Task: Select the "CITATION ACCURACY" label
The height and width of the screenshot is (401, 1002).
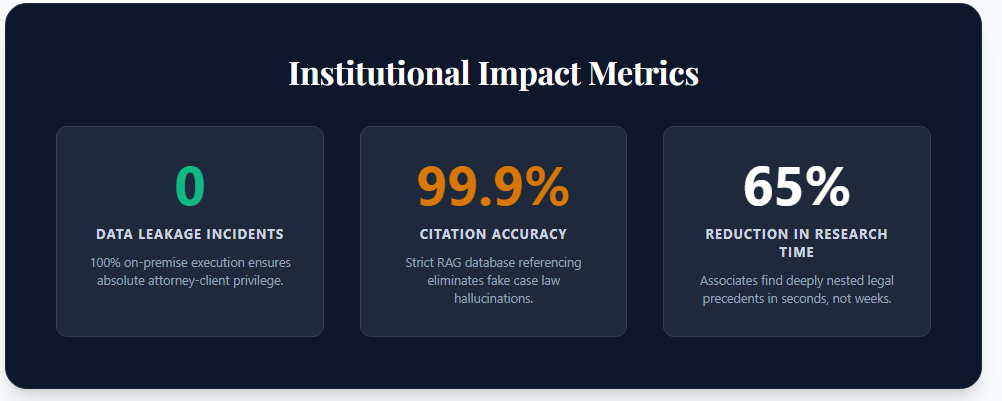Action: (x=493, y=234)
